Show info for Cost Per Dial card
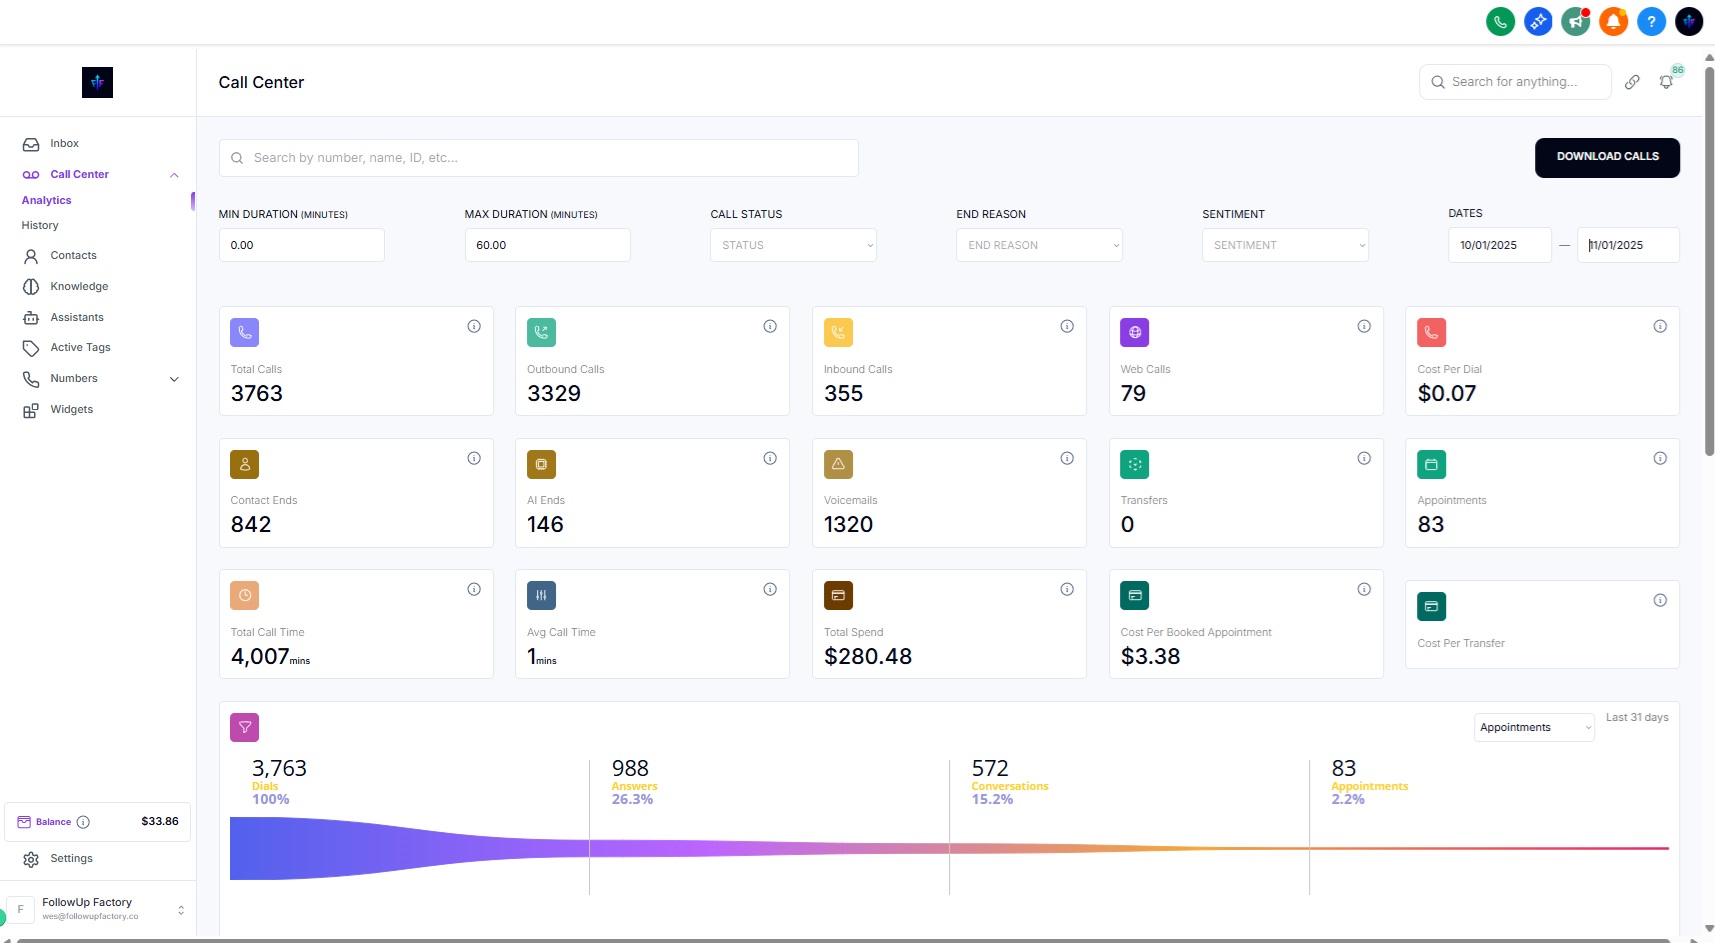This screenshot has height=943, width=1715. pos(1660,326)
